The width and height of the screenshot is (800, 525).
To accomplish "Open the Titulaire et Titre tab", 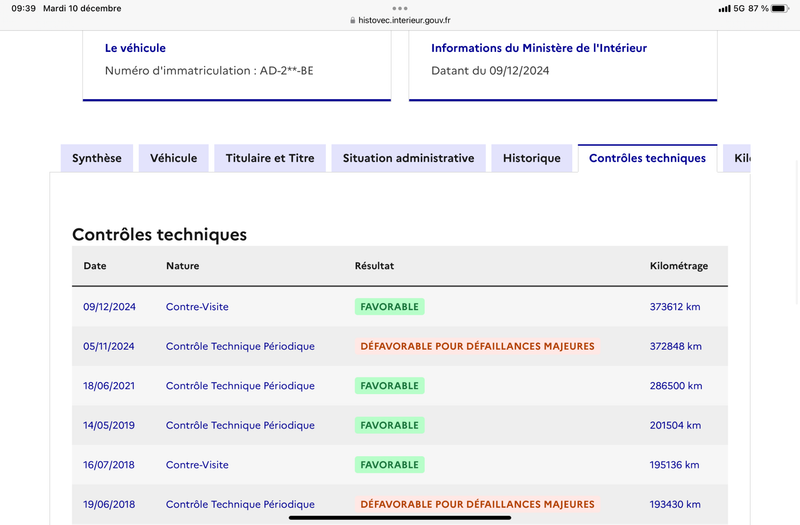I will (x=270, y=158).
